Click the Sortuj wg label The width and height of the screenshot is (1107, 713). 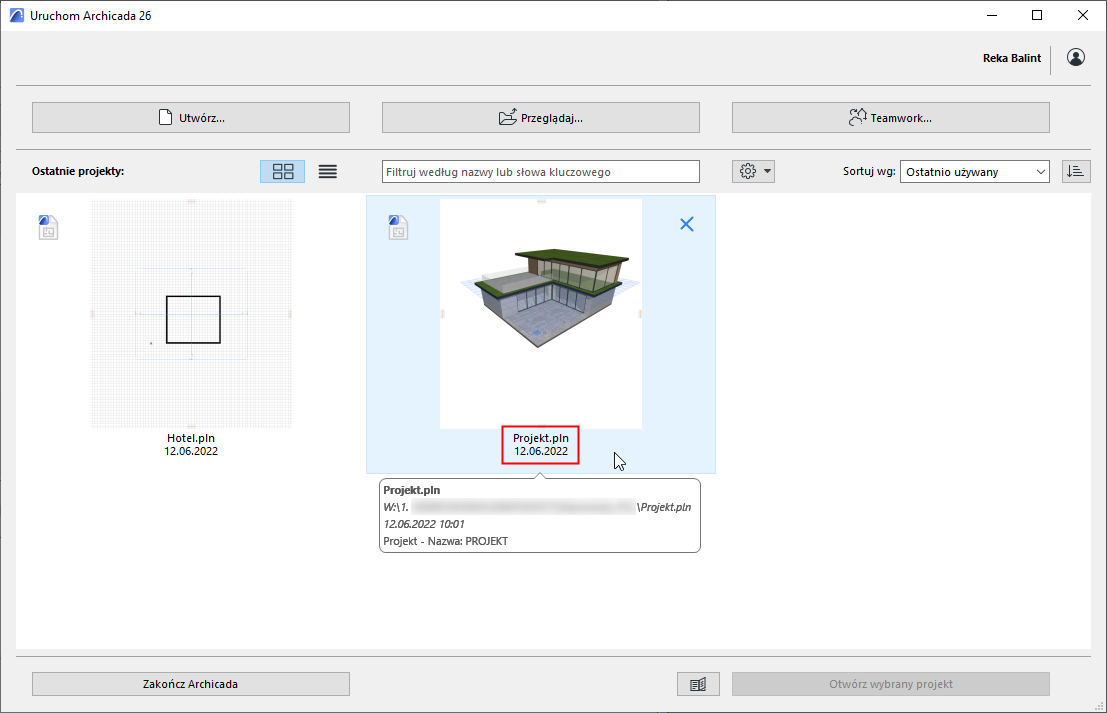(x=869, y=172)
